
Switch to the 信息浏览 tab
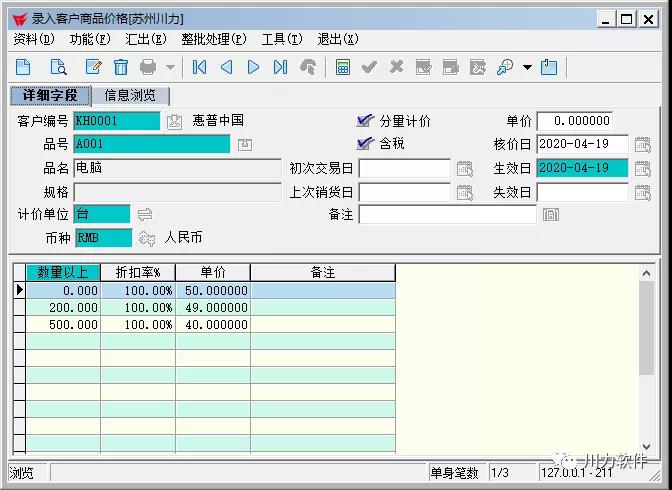point(130,96)
